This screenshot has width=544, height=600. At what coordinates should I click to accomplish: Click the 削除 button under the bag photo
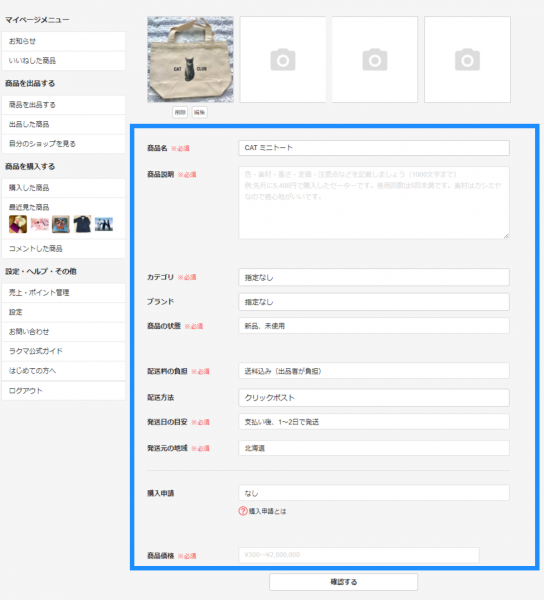180,112
